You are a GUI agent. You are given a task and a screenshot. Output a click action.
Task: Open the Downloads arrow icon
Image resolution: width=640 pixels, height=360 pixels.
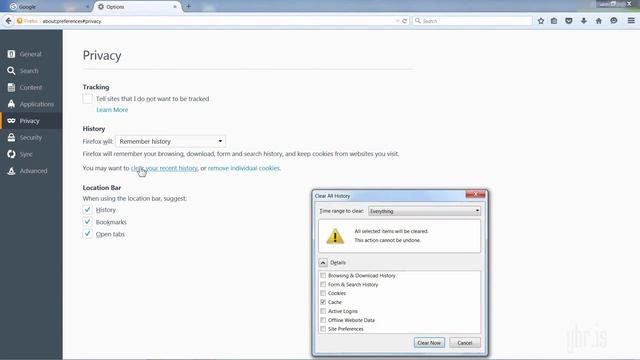click(584, 21)
